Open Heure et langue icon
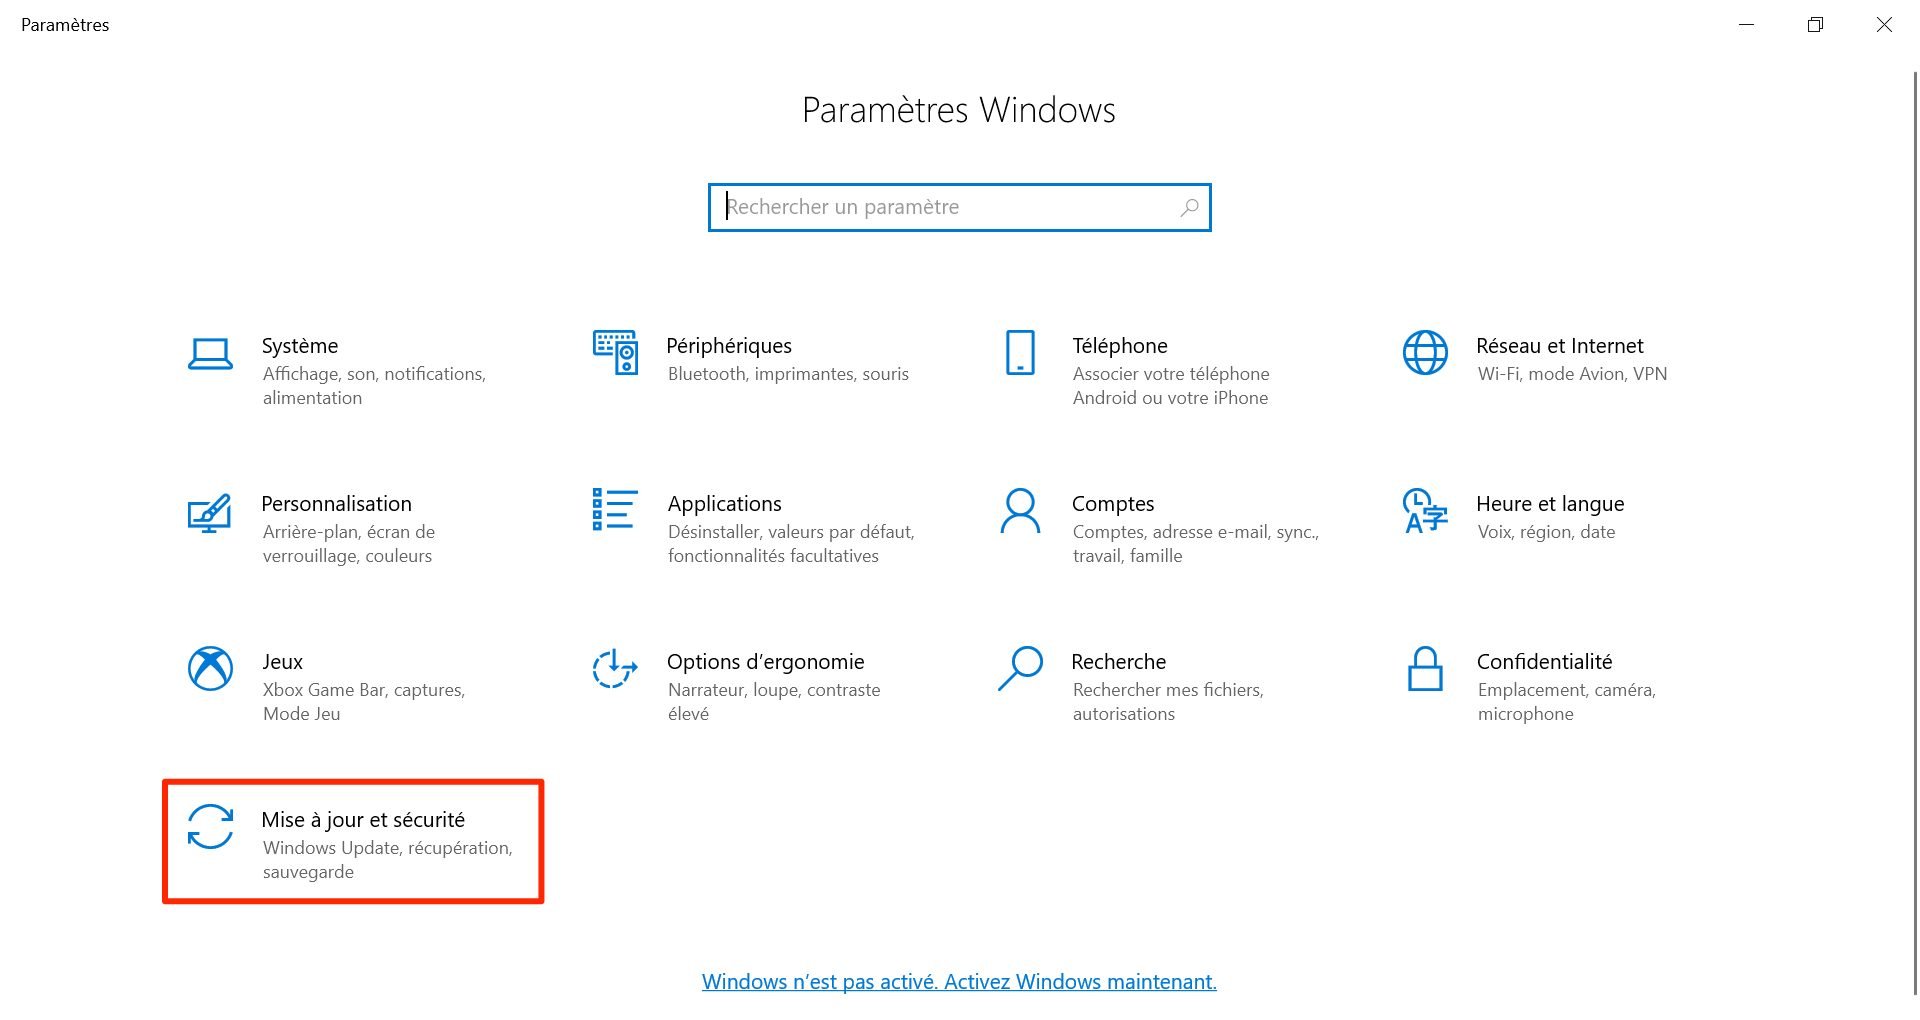1920x1020 pixels. click(x=1425, y=511)
